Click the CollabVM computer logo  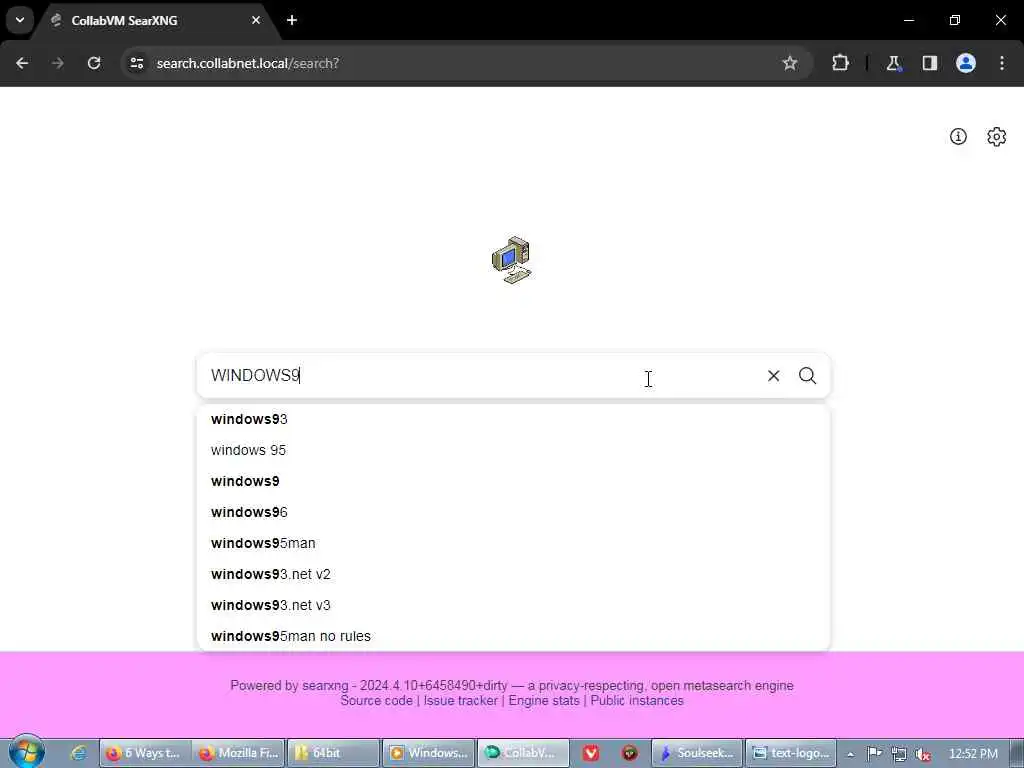click(511, 260)
